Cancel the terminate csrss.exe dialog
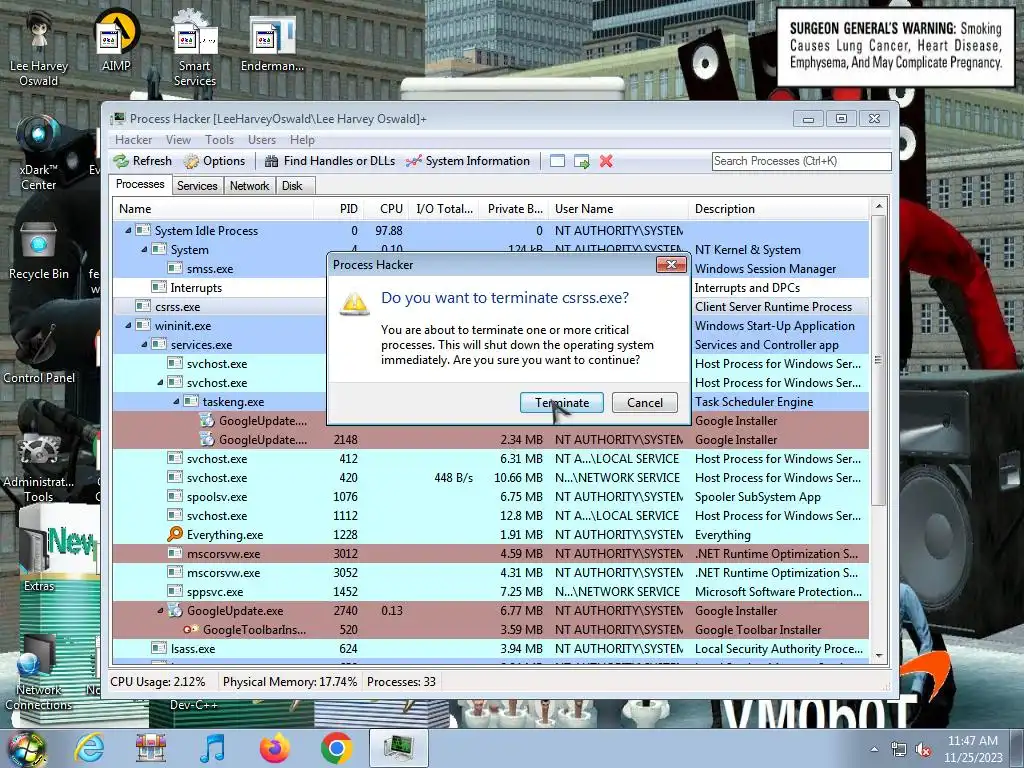This screenshot has height=768, width=1024. (645, 402)
